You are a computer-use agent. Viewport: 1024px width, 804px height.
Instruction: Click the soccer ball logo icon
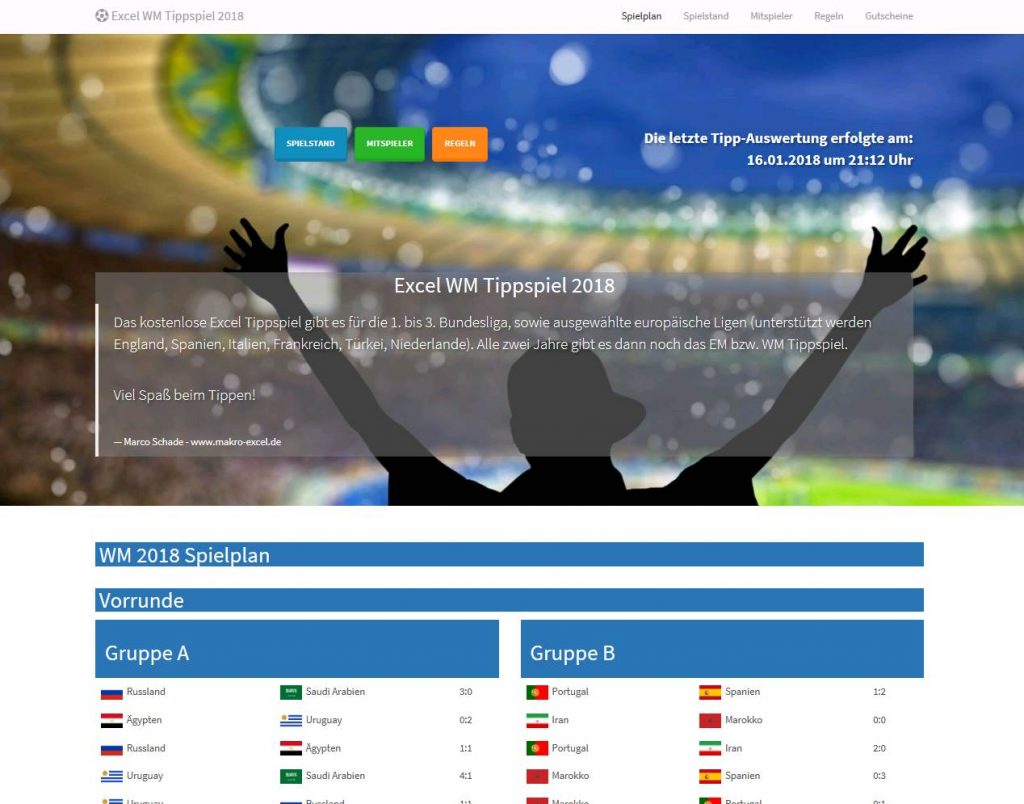point(101,16)
